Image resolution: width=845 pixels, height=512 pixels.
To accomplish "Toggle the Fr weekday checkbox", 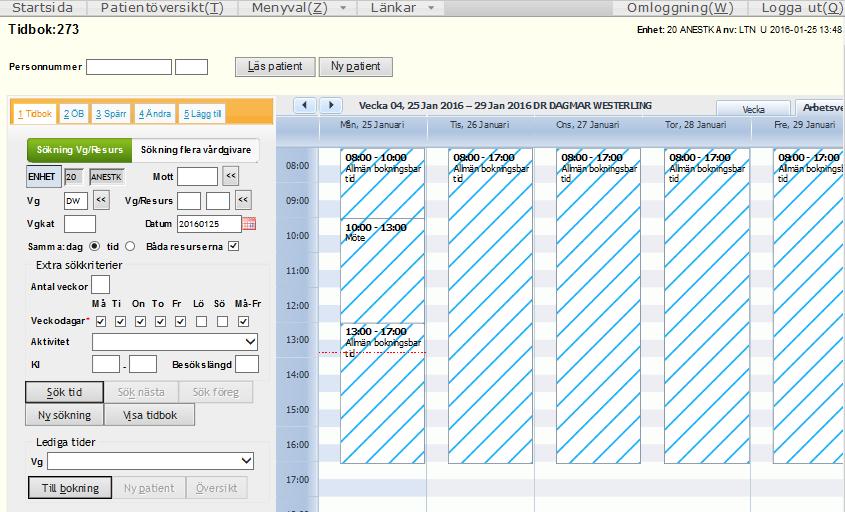I will point(181,321).
